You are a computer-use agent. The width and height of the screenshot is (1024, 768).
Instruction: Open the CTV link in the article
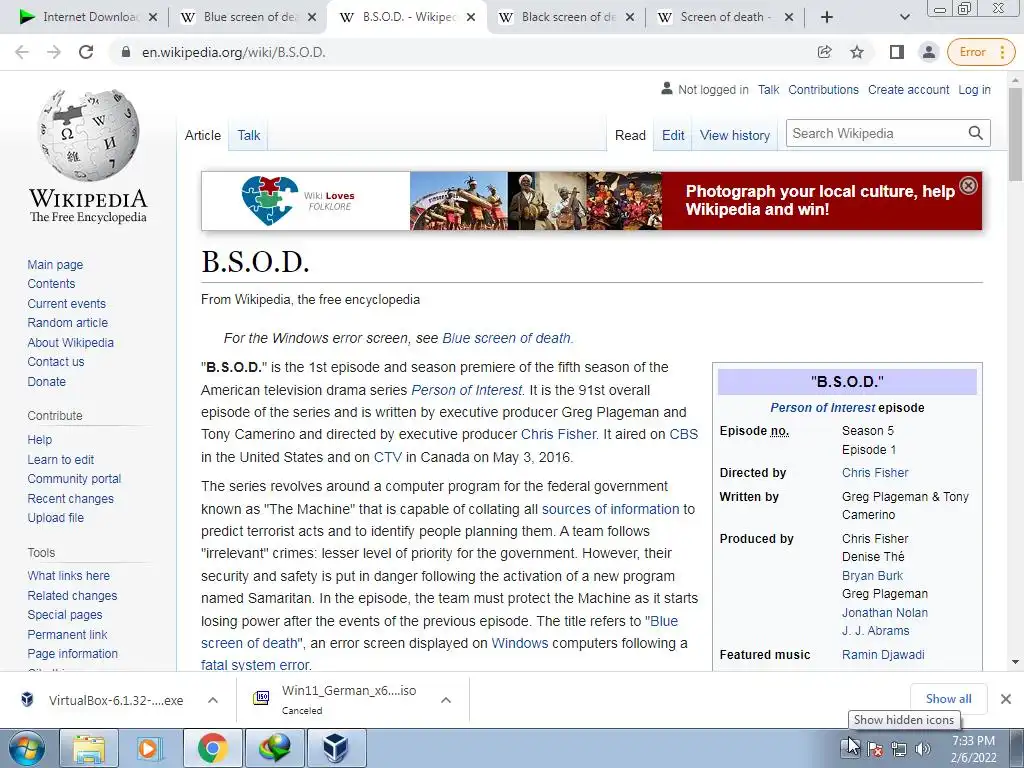(387, 457)
